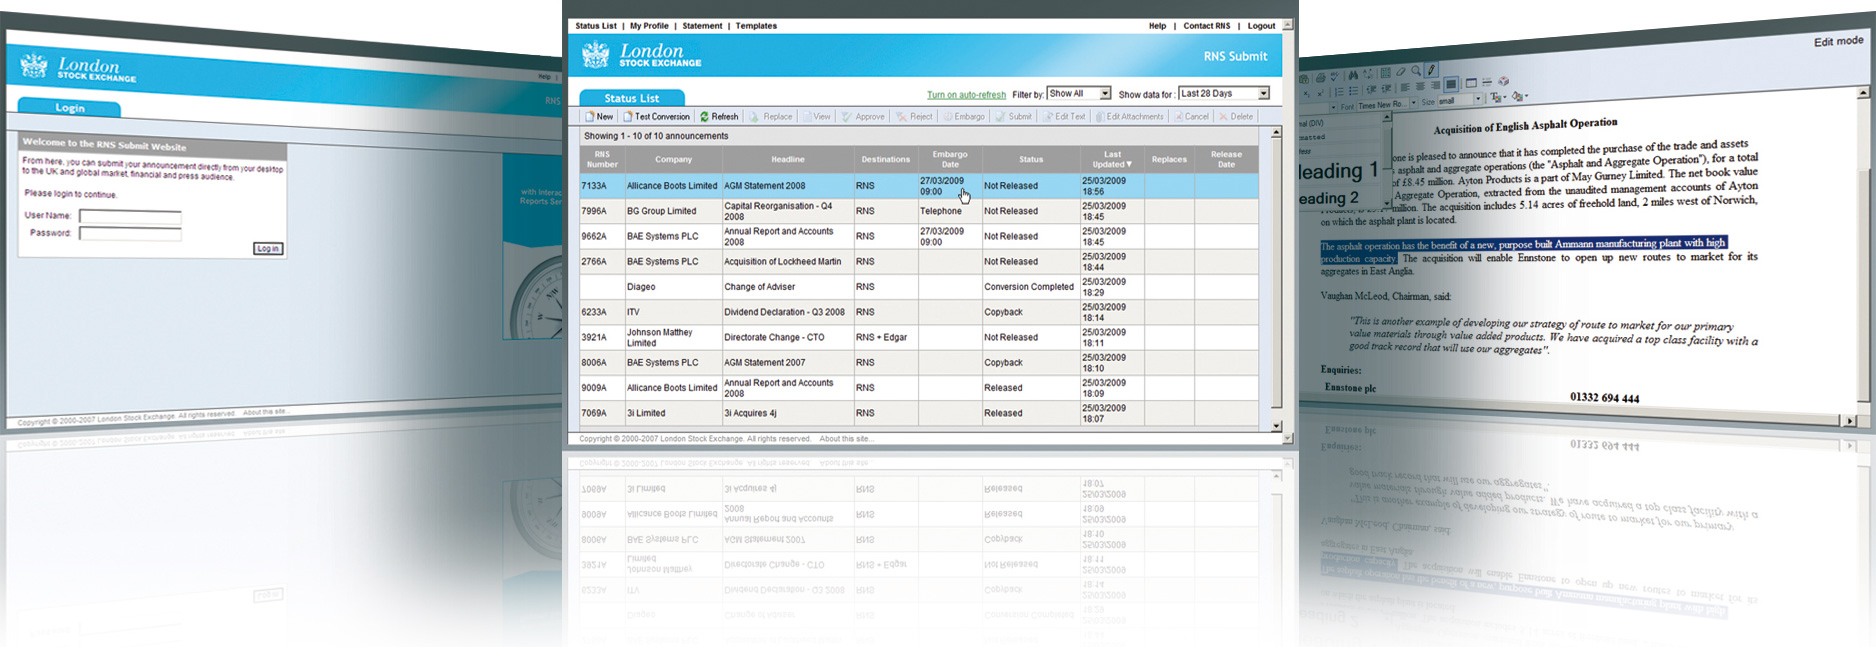Click the binoculars Find icon in editor
This screenshot has height=647, width=1876.
(x=1353, y=75)
